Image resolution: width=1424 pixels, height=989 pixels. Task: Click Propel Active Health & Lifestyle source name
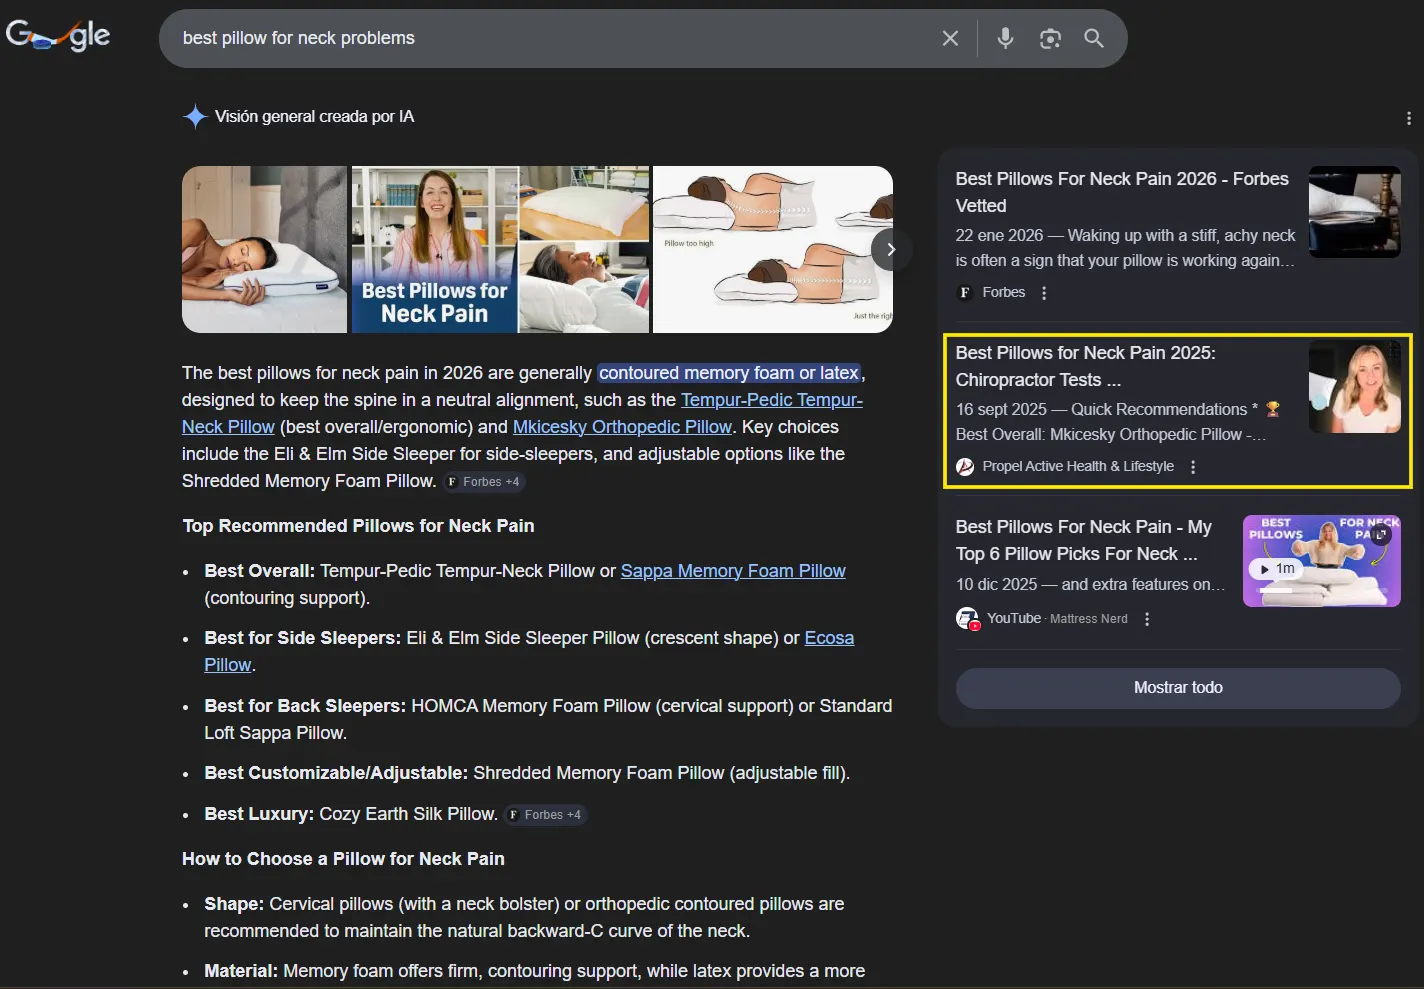click(x=1078, y=466)
